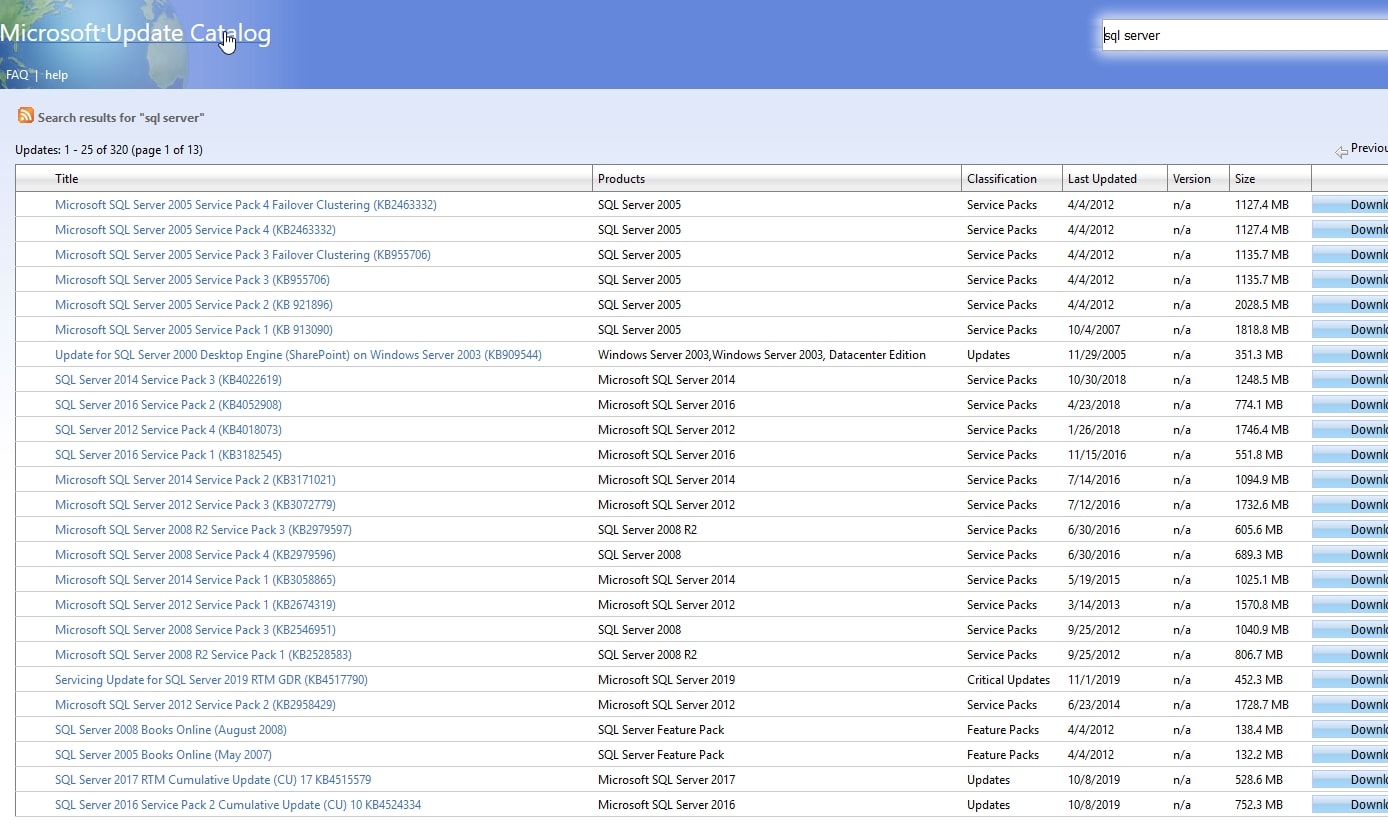Sort results by the Classification column header
This screenshot has width=1388, height=839.
[x=1002, y=179]
